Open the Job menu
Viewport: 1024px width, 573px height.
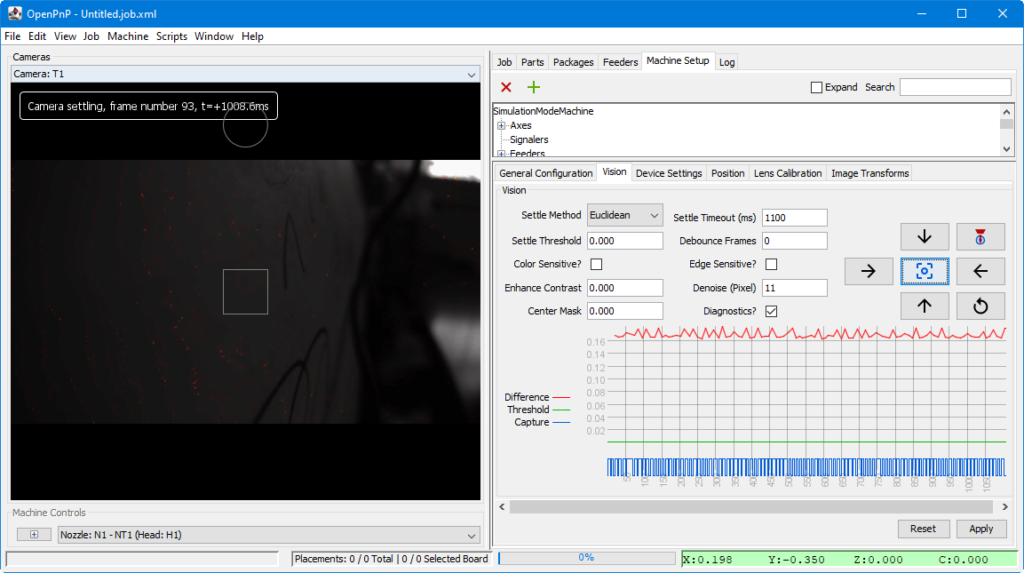tap(91, 36)
